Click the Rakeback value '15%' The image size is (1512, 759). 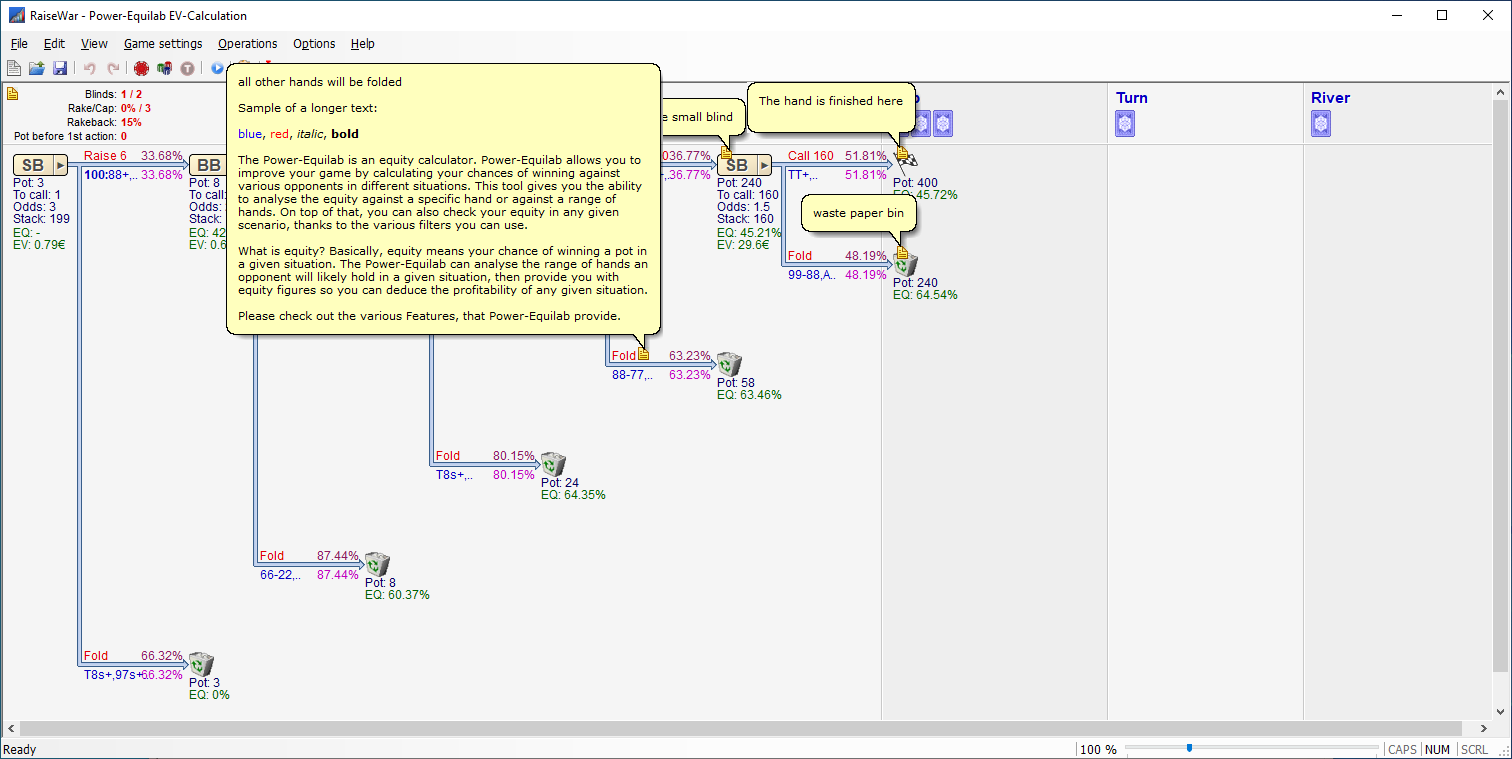pyautogui.click(x=131, y=122)
